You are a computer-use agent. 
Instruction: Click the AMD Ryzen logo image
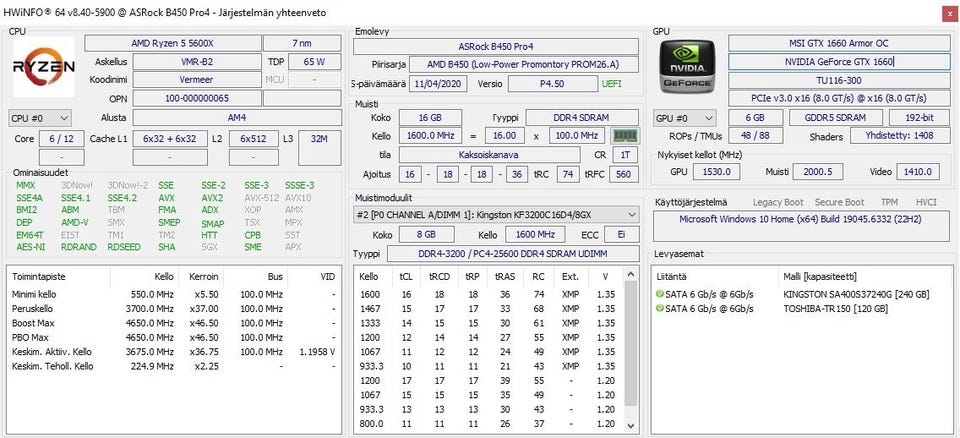(x=44, y=66)
